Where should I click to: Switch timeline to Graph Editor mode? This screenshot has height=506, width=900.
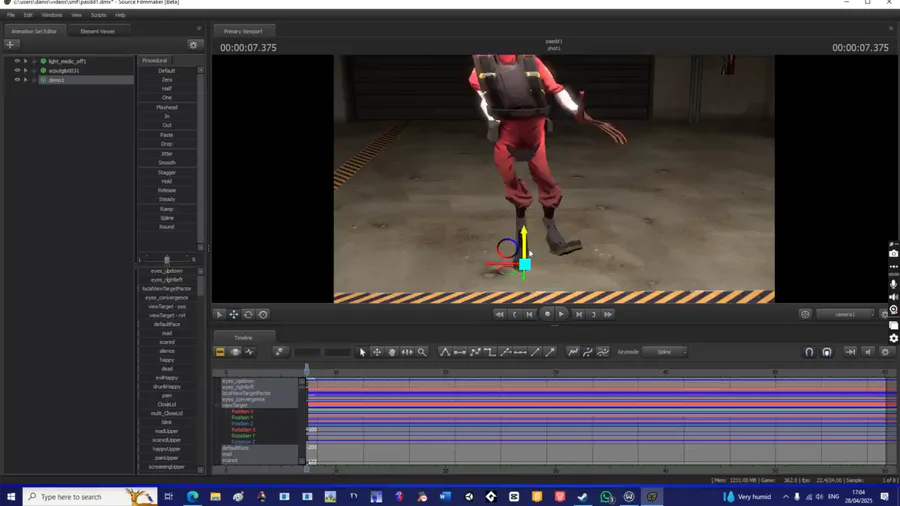pyautogui.click(x=250, y=352)
